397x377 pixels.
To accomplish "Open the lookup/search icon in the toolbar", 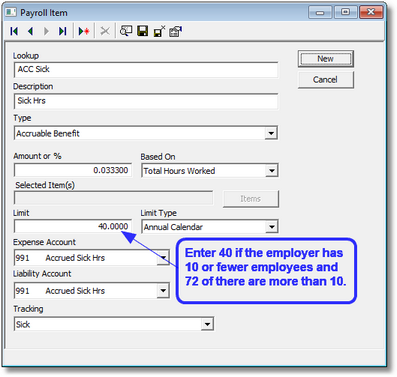I will point(126,31).
